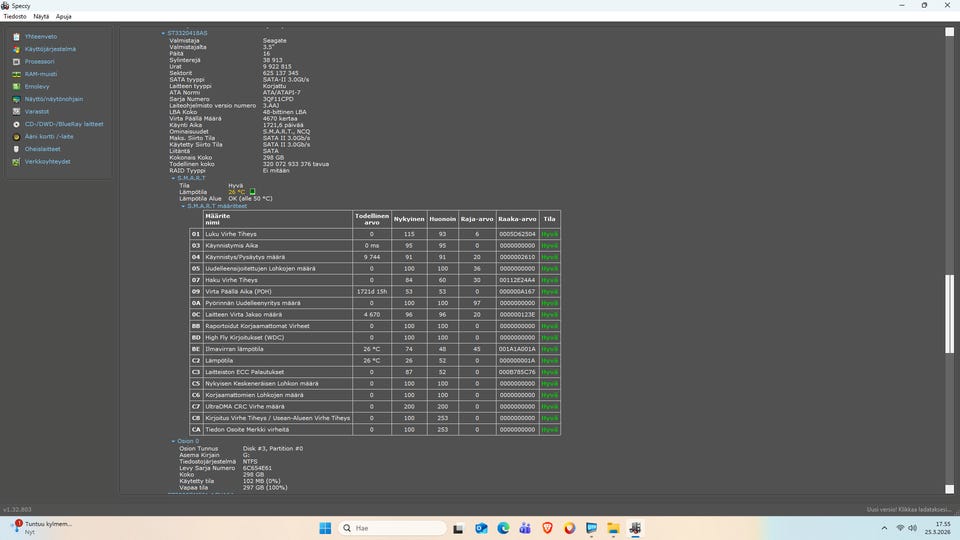Open the Näytä menu

(41, 17)
